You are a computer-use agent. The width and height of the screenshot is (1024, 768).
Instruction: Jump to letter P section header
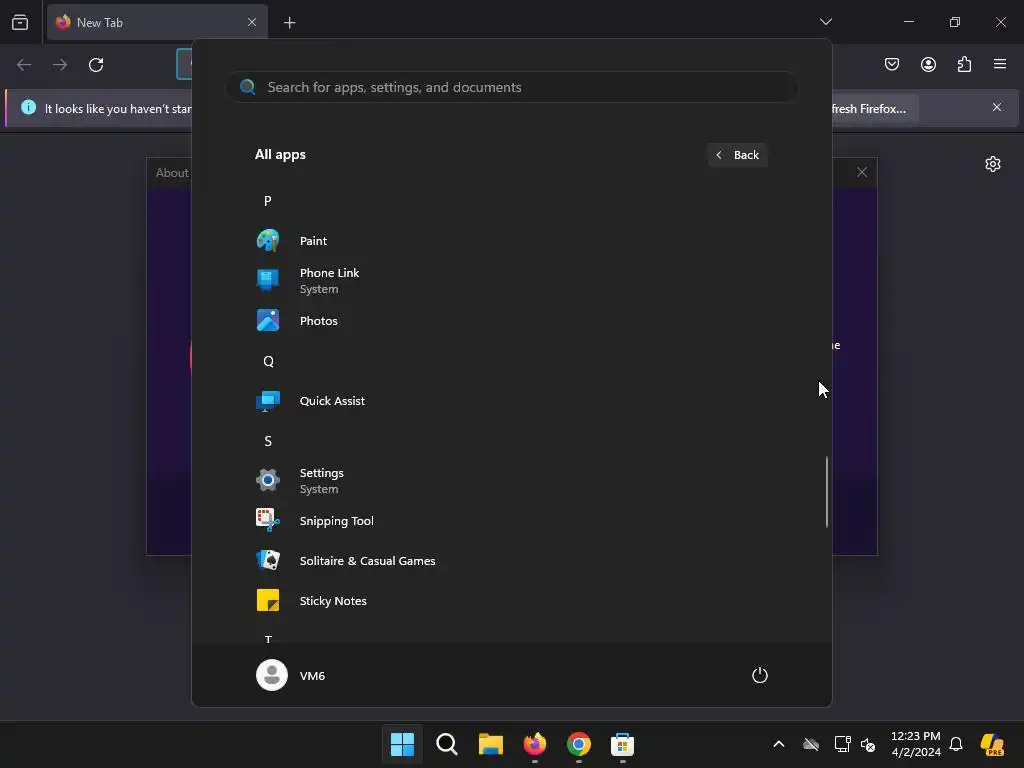(267, 200)
